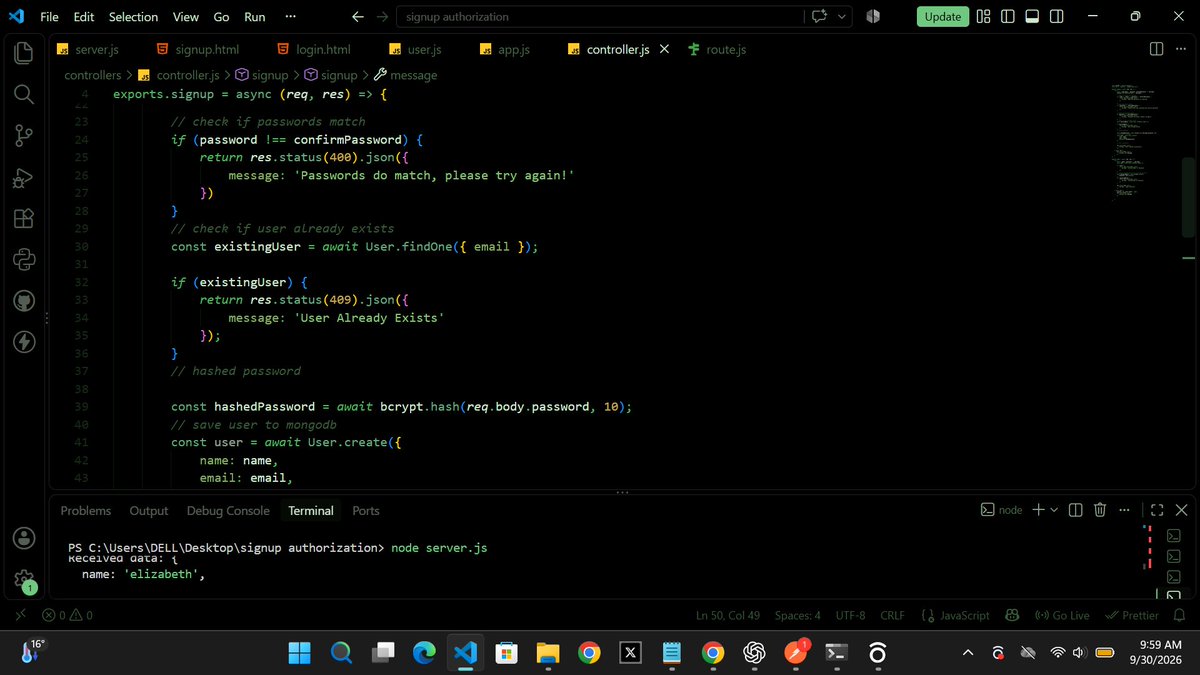
Task: Open the Copilot chat icon
Action: (x=821, y=16)
